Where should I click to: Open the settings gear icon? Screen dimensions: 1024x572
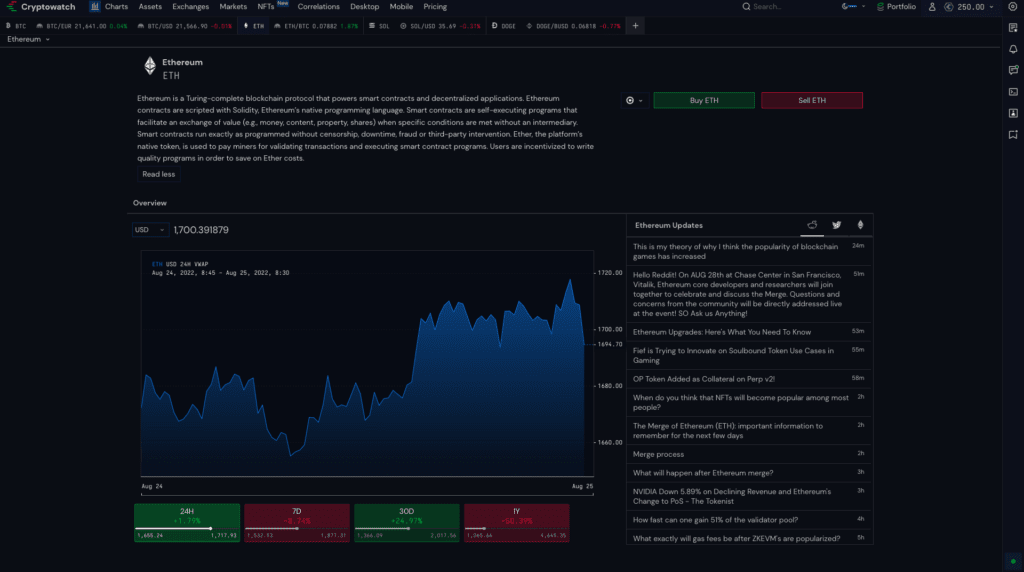pyautogui.click(x=1013, y=7)
